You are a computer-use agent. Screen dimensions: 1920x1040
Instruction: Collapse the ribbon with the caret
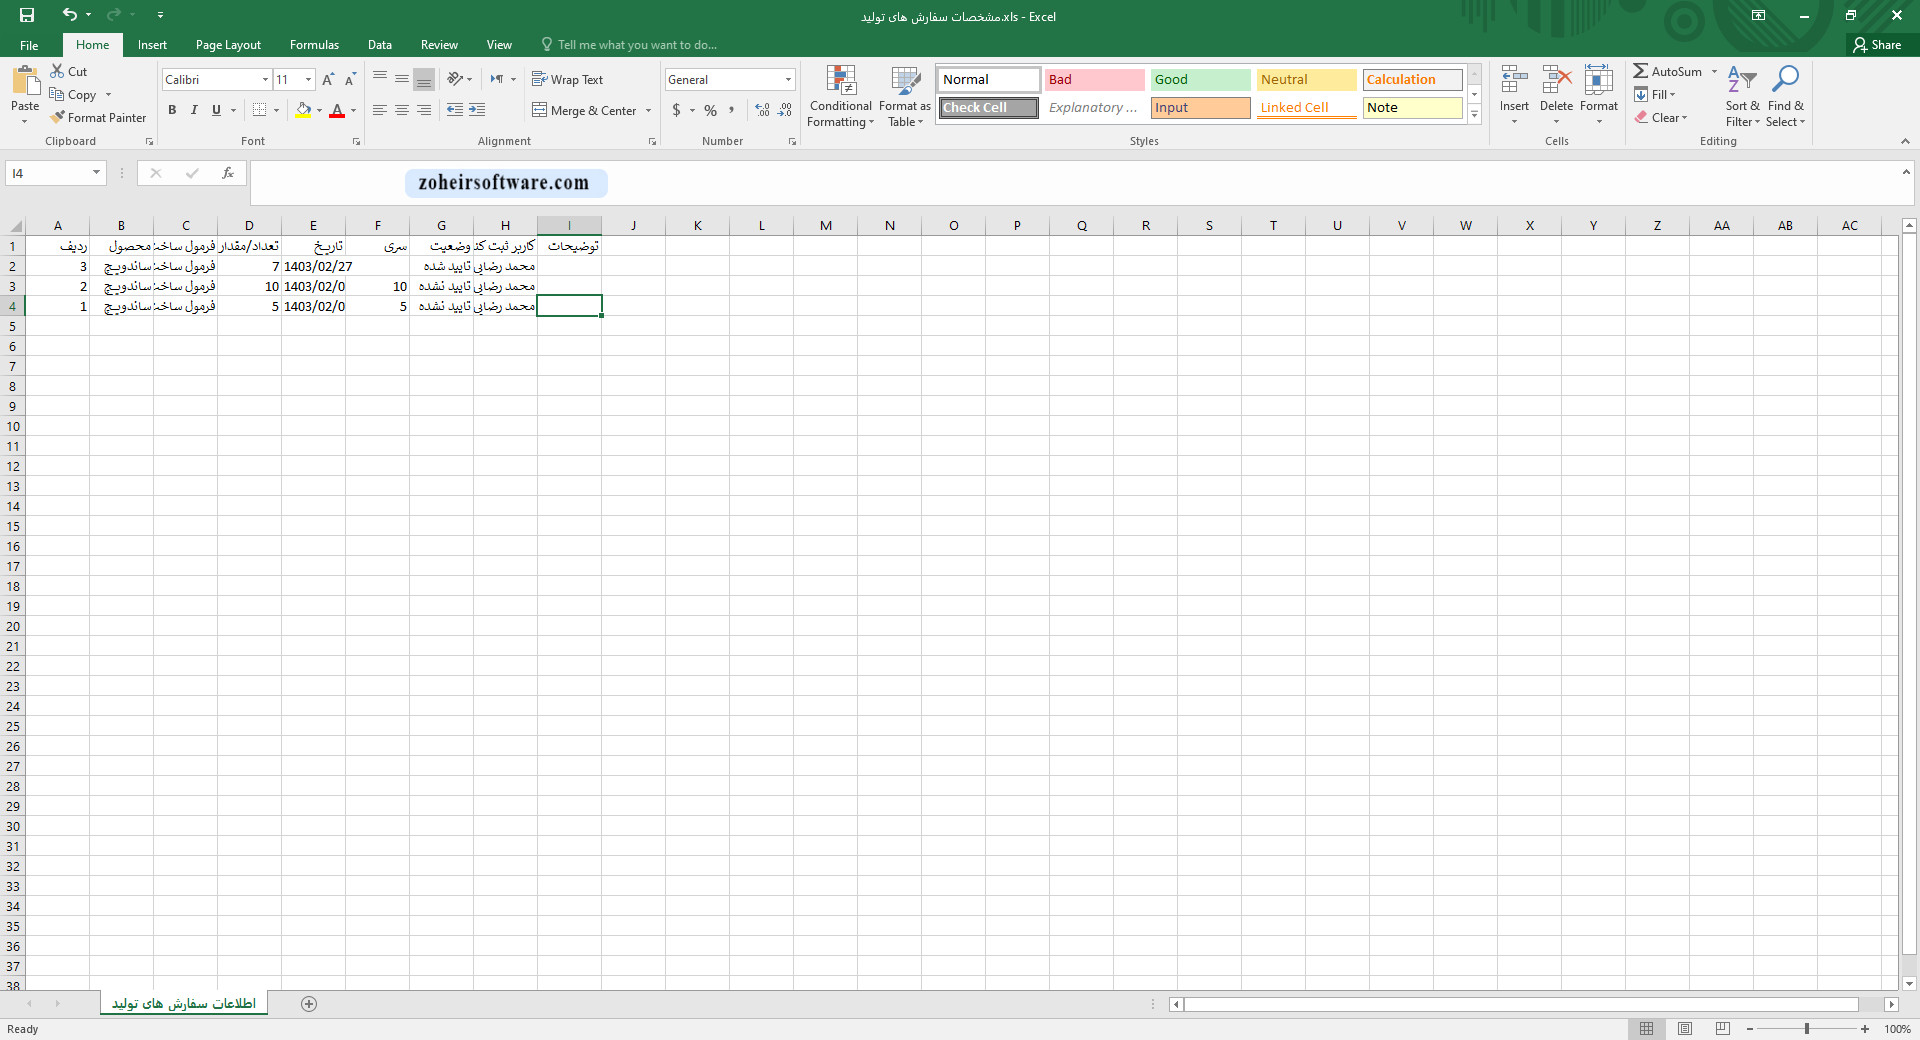[x=1905, y=141]
